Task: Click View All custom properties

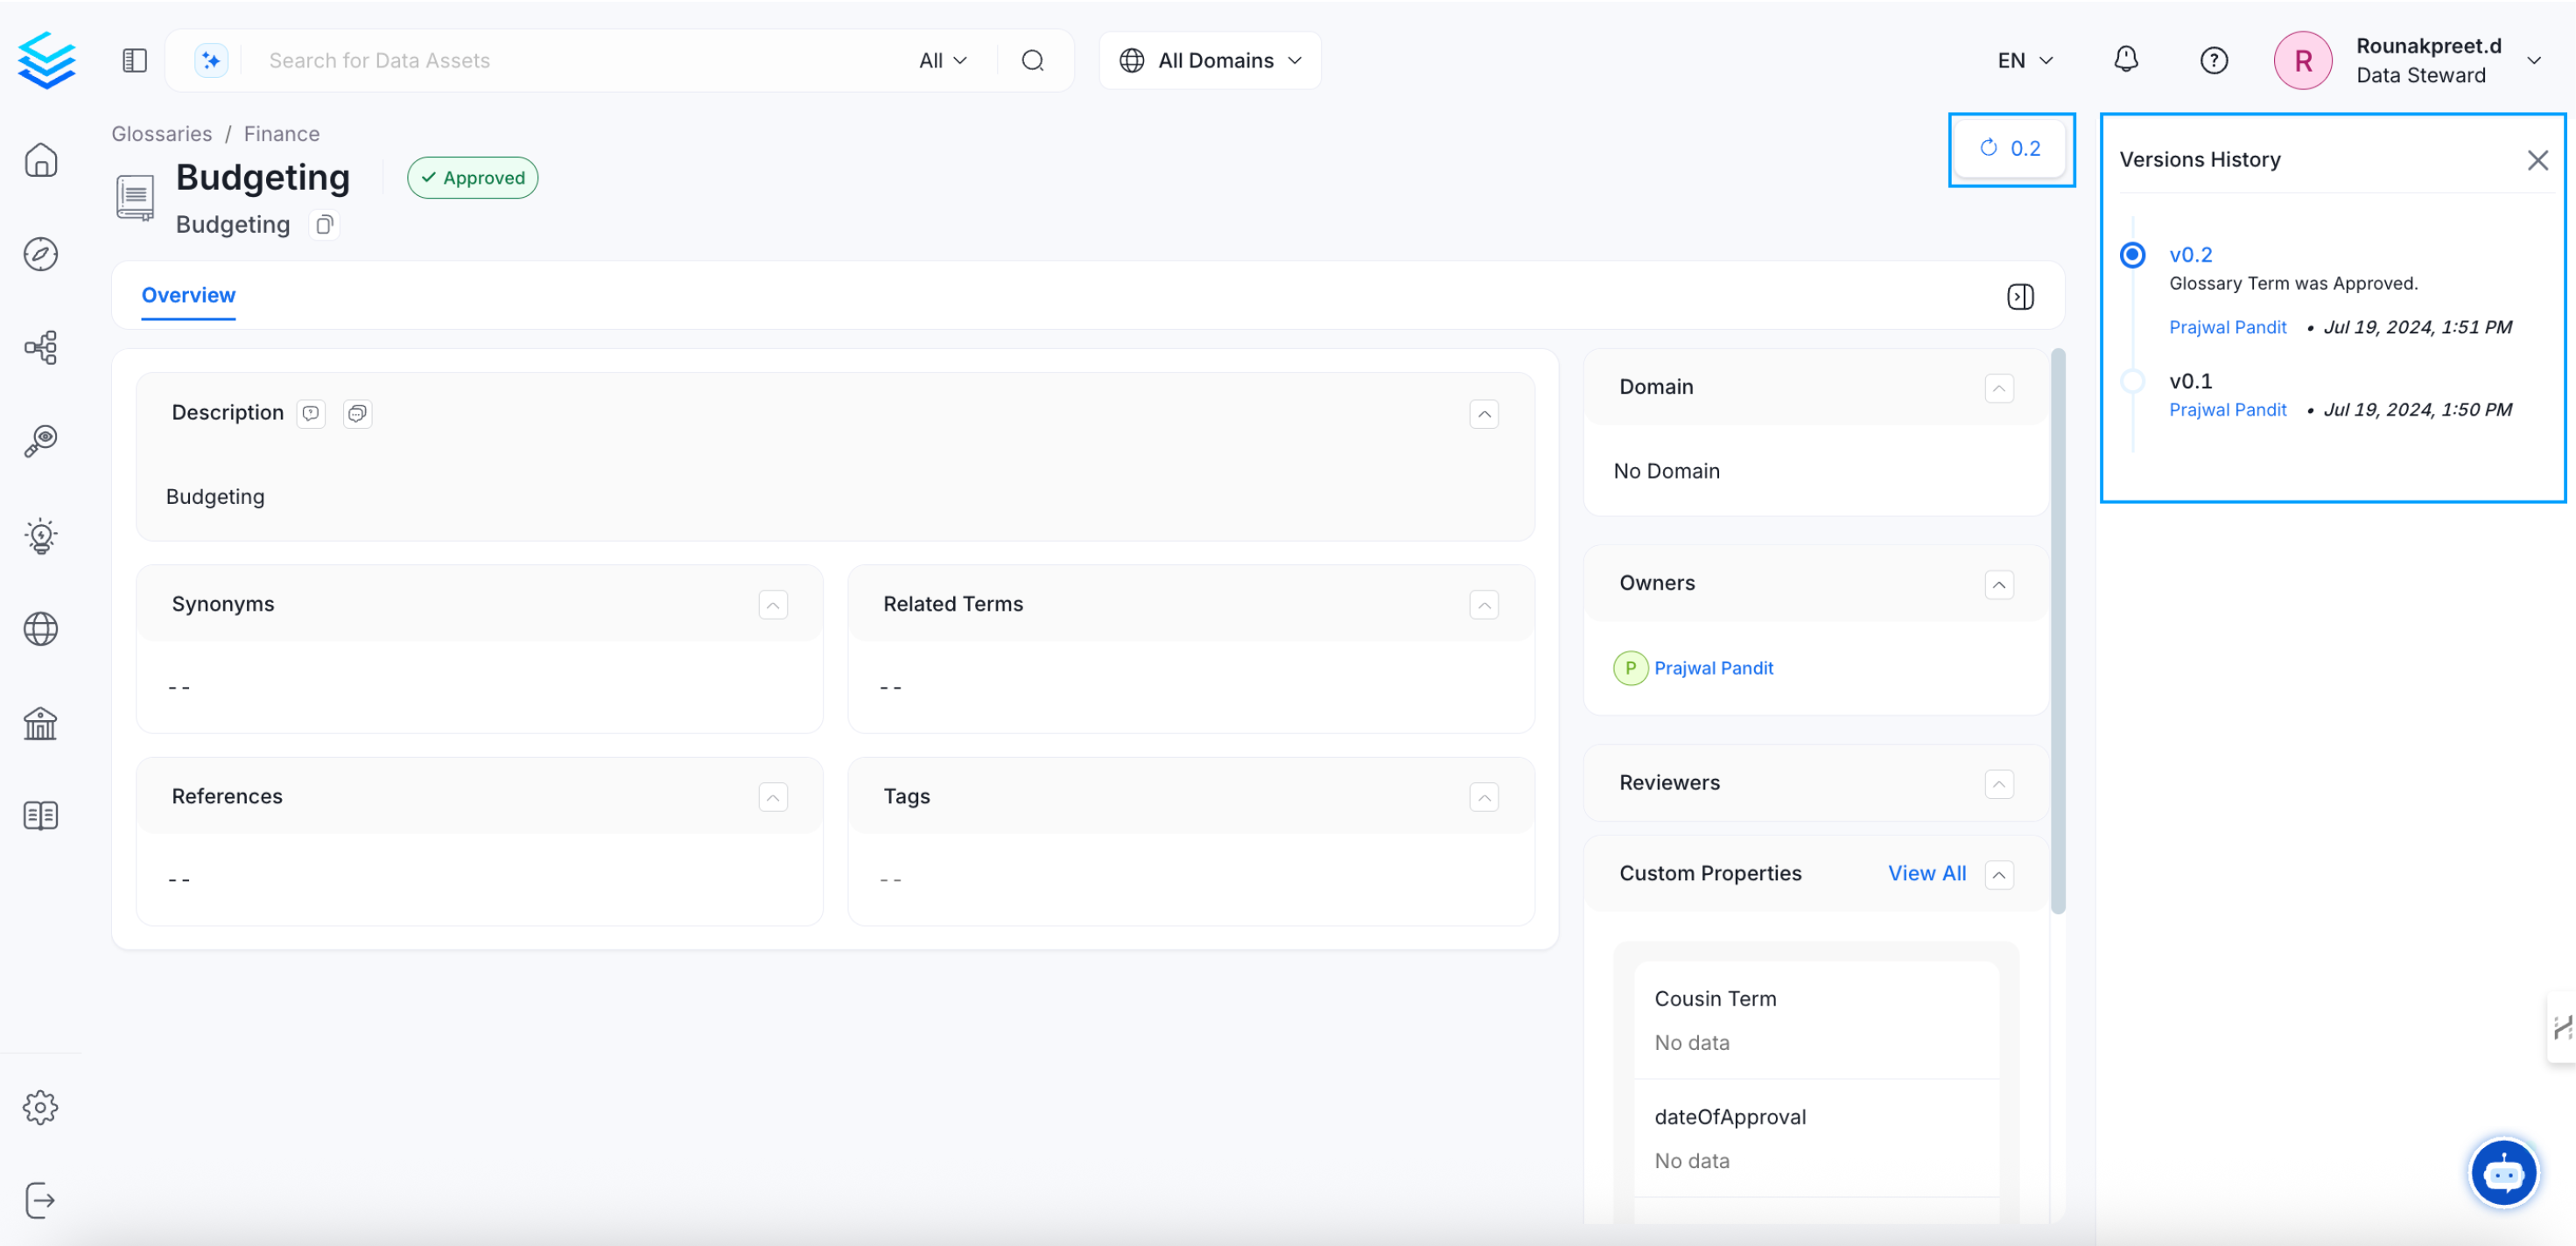Action: [x=1926, y=873]
